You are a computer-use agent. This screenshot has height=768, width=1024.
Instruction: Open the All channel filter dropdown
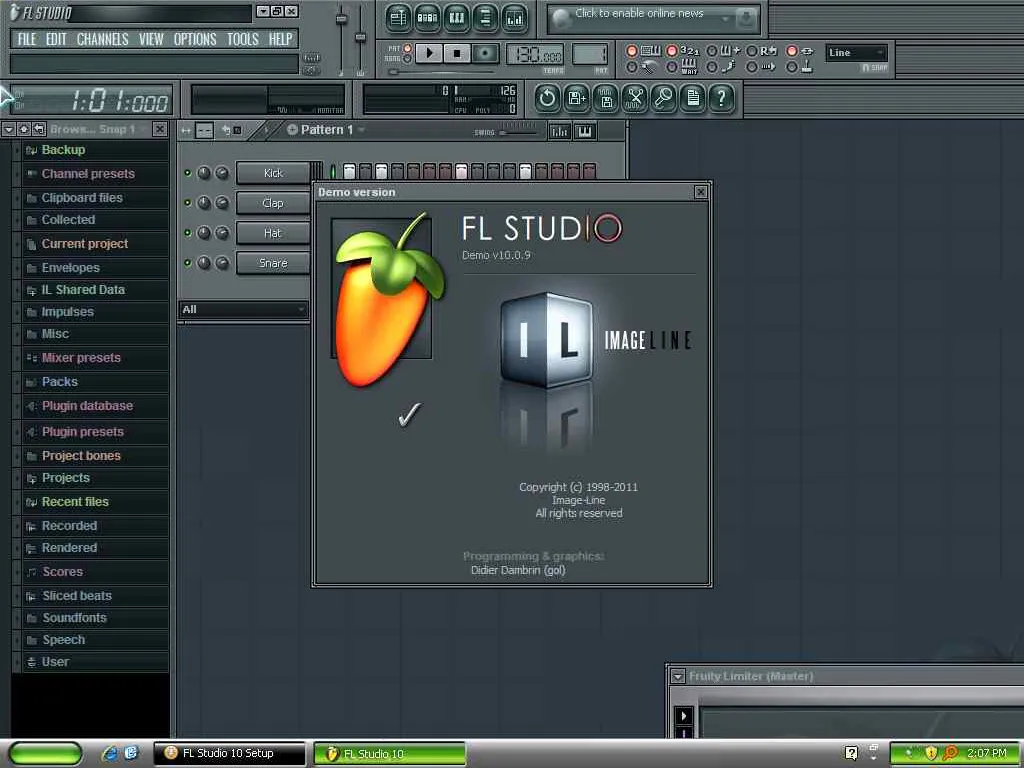coord(243,310)
